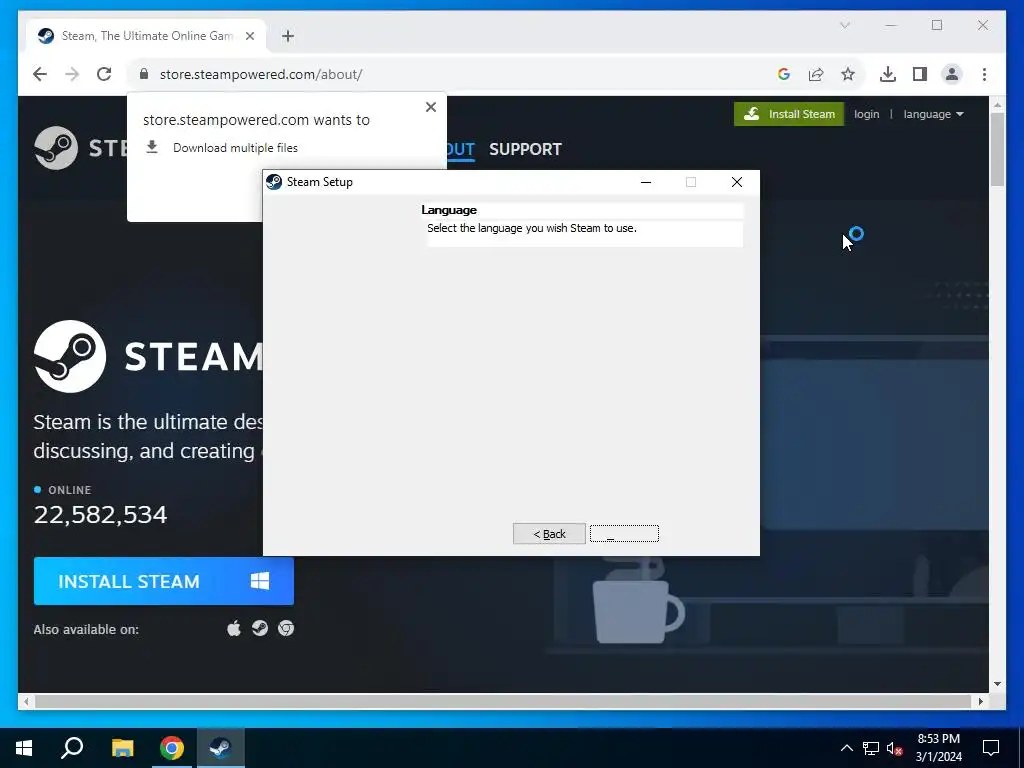Viewport: 1024px width, 768px height.
Task: Open Chrome profile avatar
Action: point(952,74)
